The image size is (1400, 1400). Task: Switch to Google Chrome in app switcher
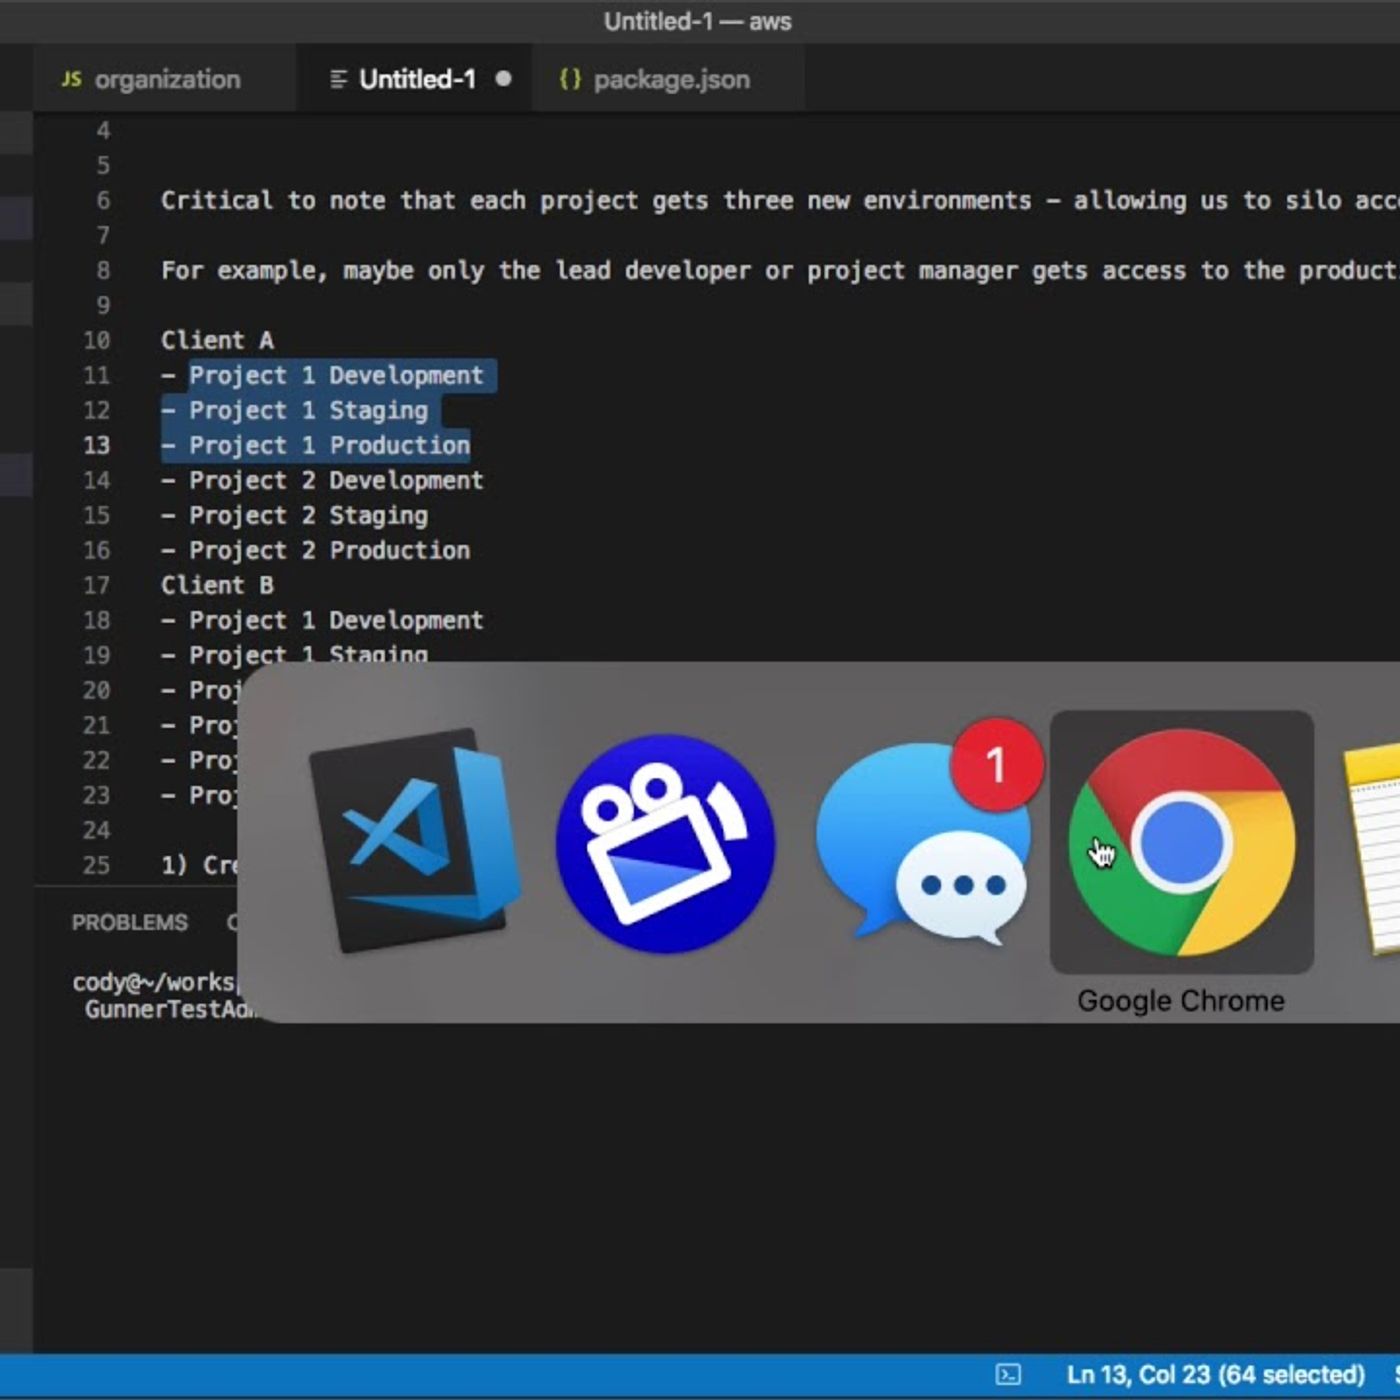pyautogui.click(x=1181, y=843)
